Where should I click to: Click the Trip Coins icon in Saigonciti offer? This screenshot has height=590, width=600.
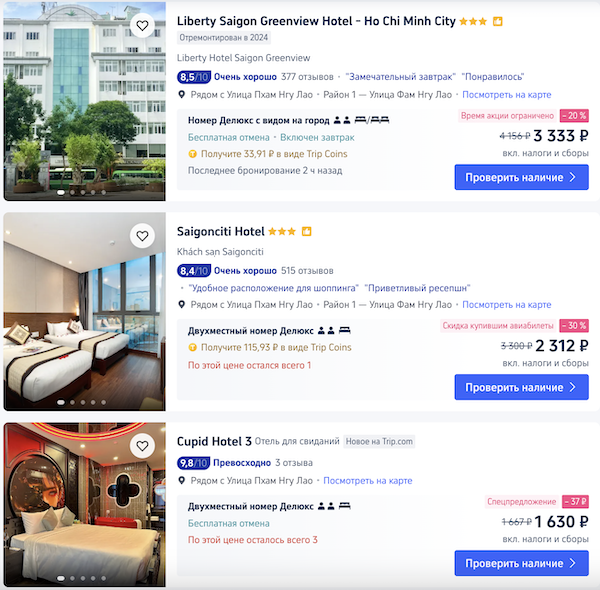192,347
